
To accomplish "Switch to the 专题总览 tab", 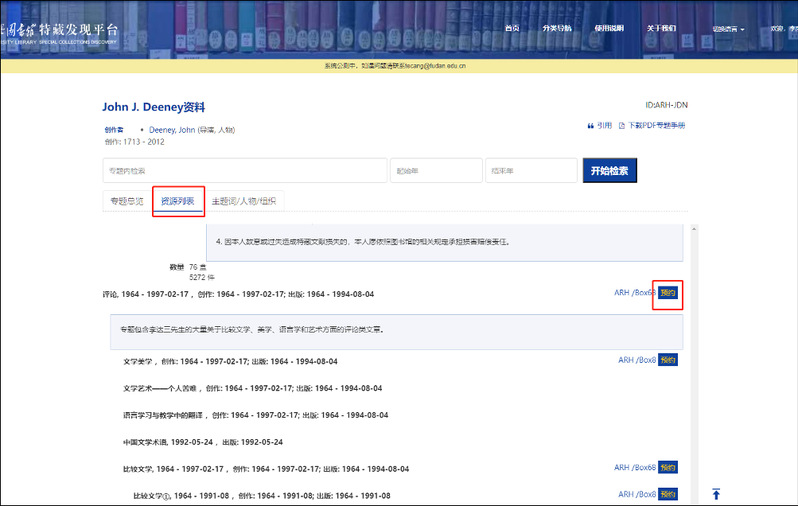I will click(126, 201).
